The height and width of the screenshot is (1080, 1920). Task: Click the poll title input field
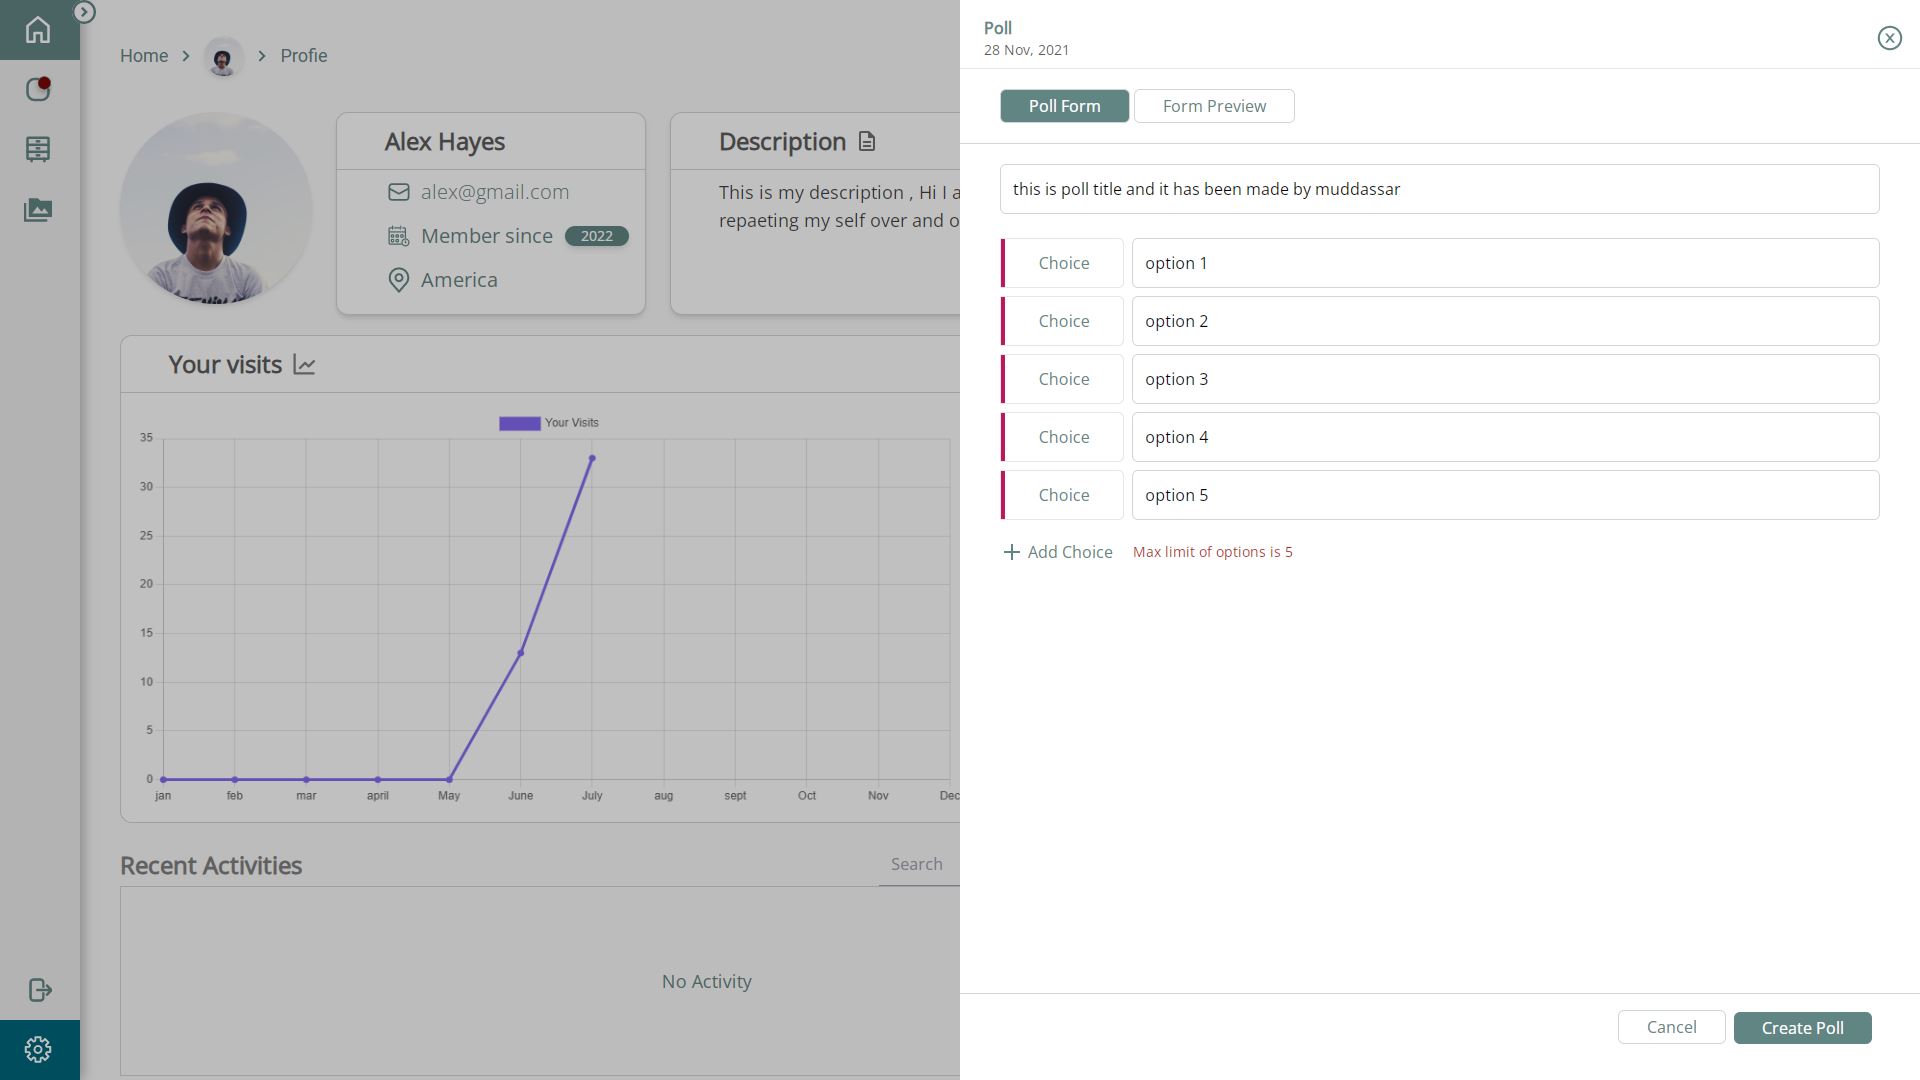[1440, 189]
